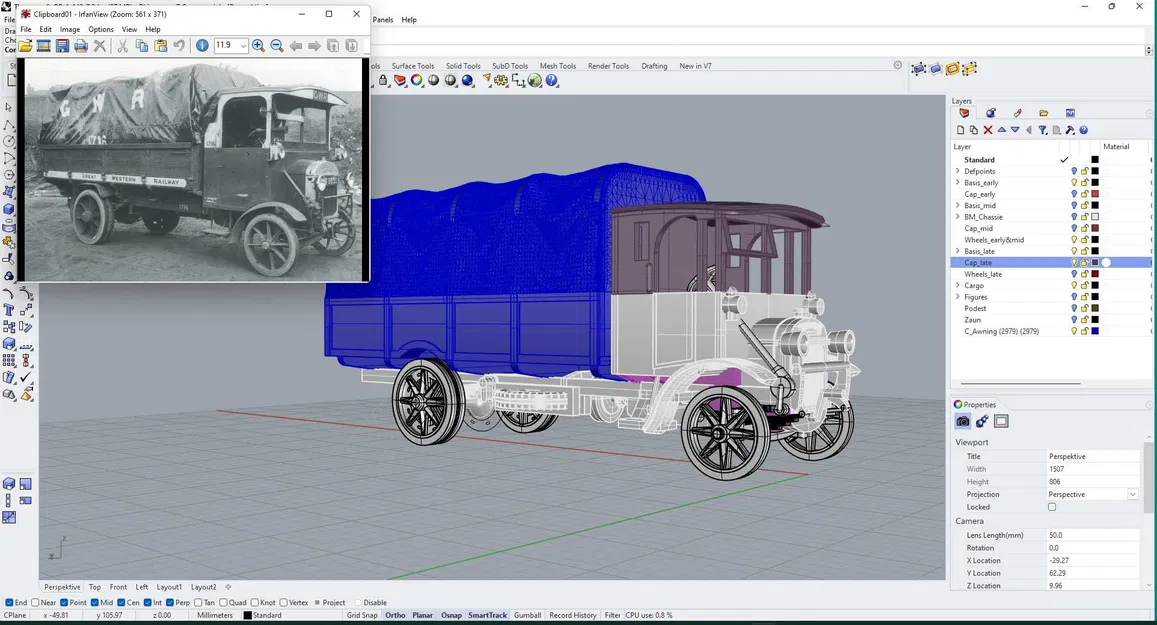Click the IrfanView save (floppy disk) icon

point(62,46)
